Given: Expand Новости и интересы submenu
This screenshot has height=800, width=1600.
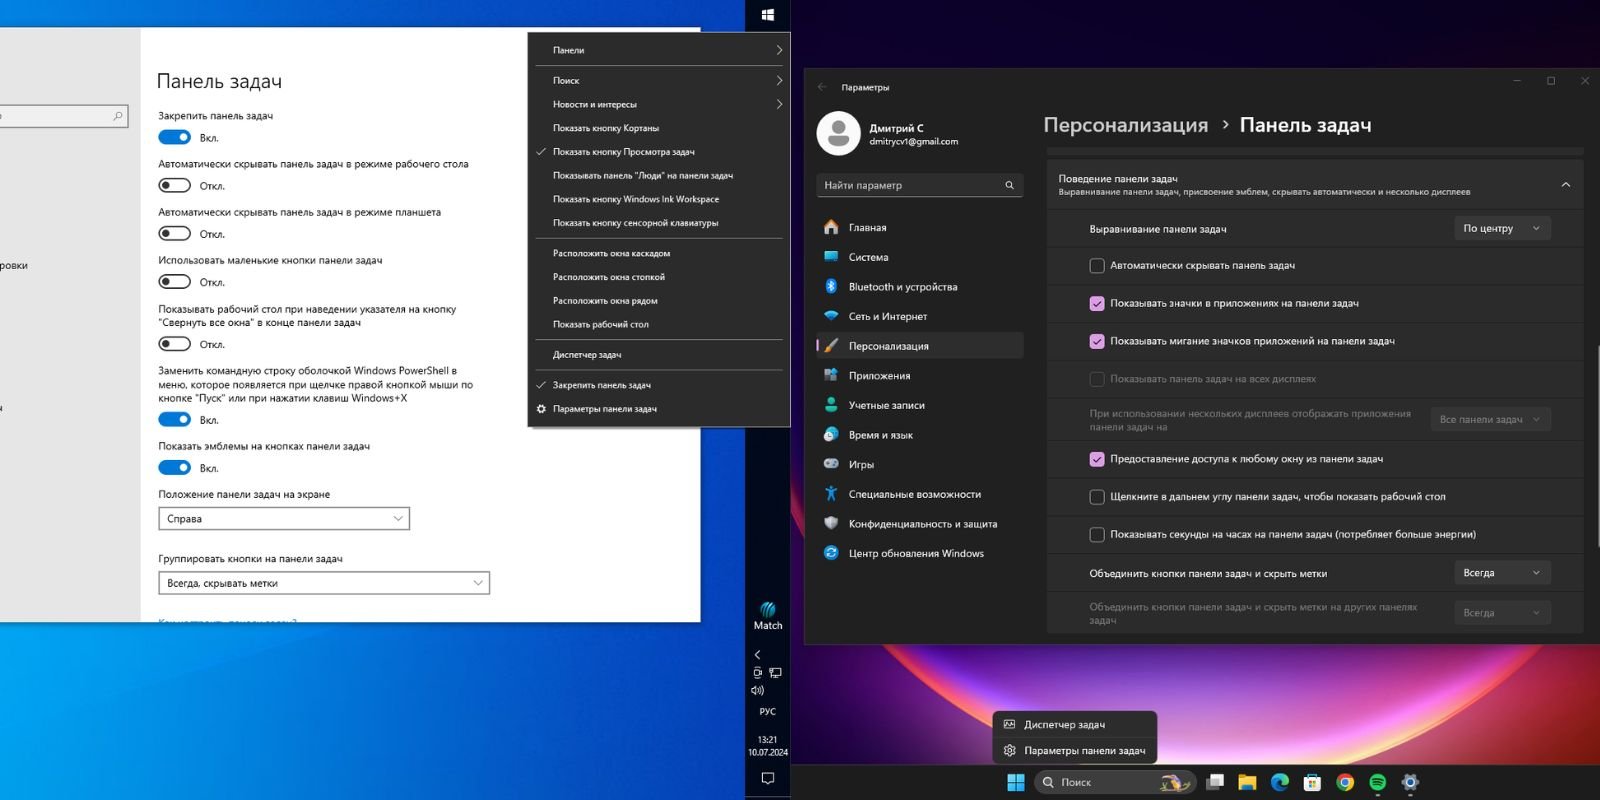Looking at the screenshot, I should coord(659,104).
